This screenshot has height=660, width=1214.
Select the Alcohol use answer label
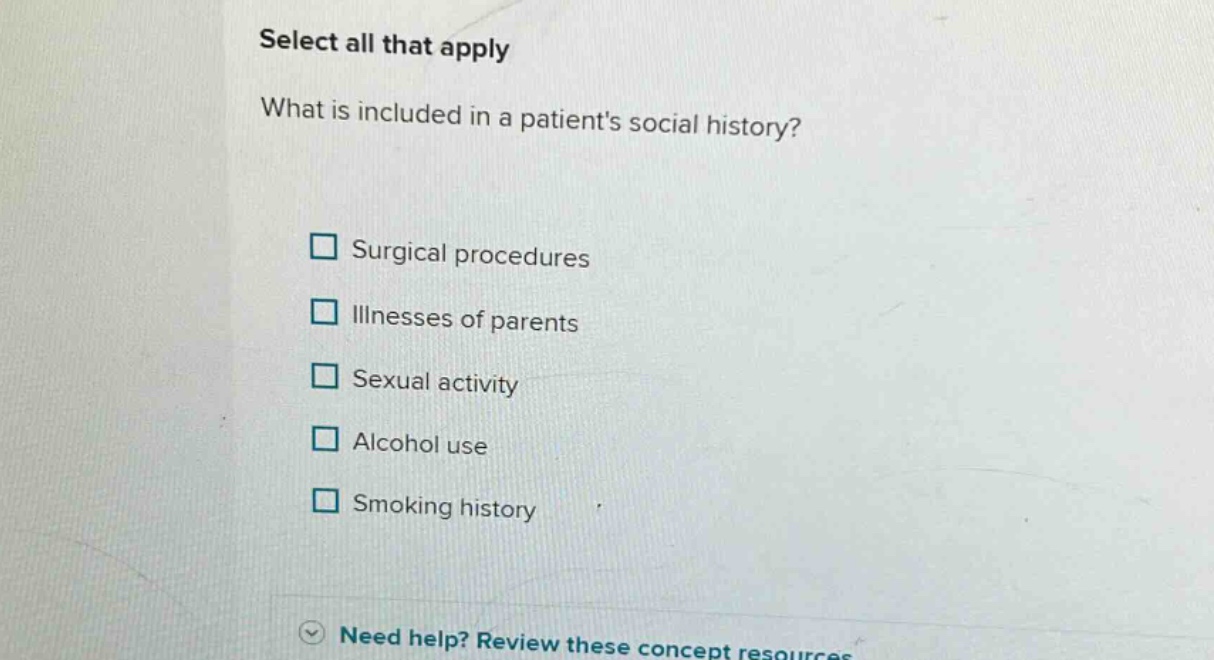[420, 446]
